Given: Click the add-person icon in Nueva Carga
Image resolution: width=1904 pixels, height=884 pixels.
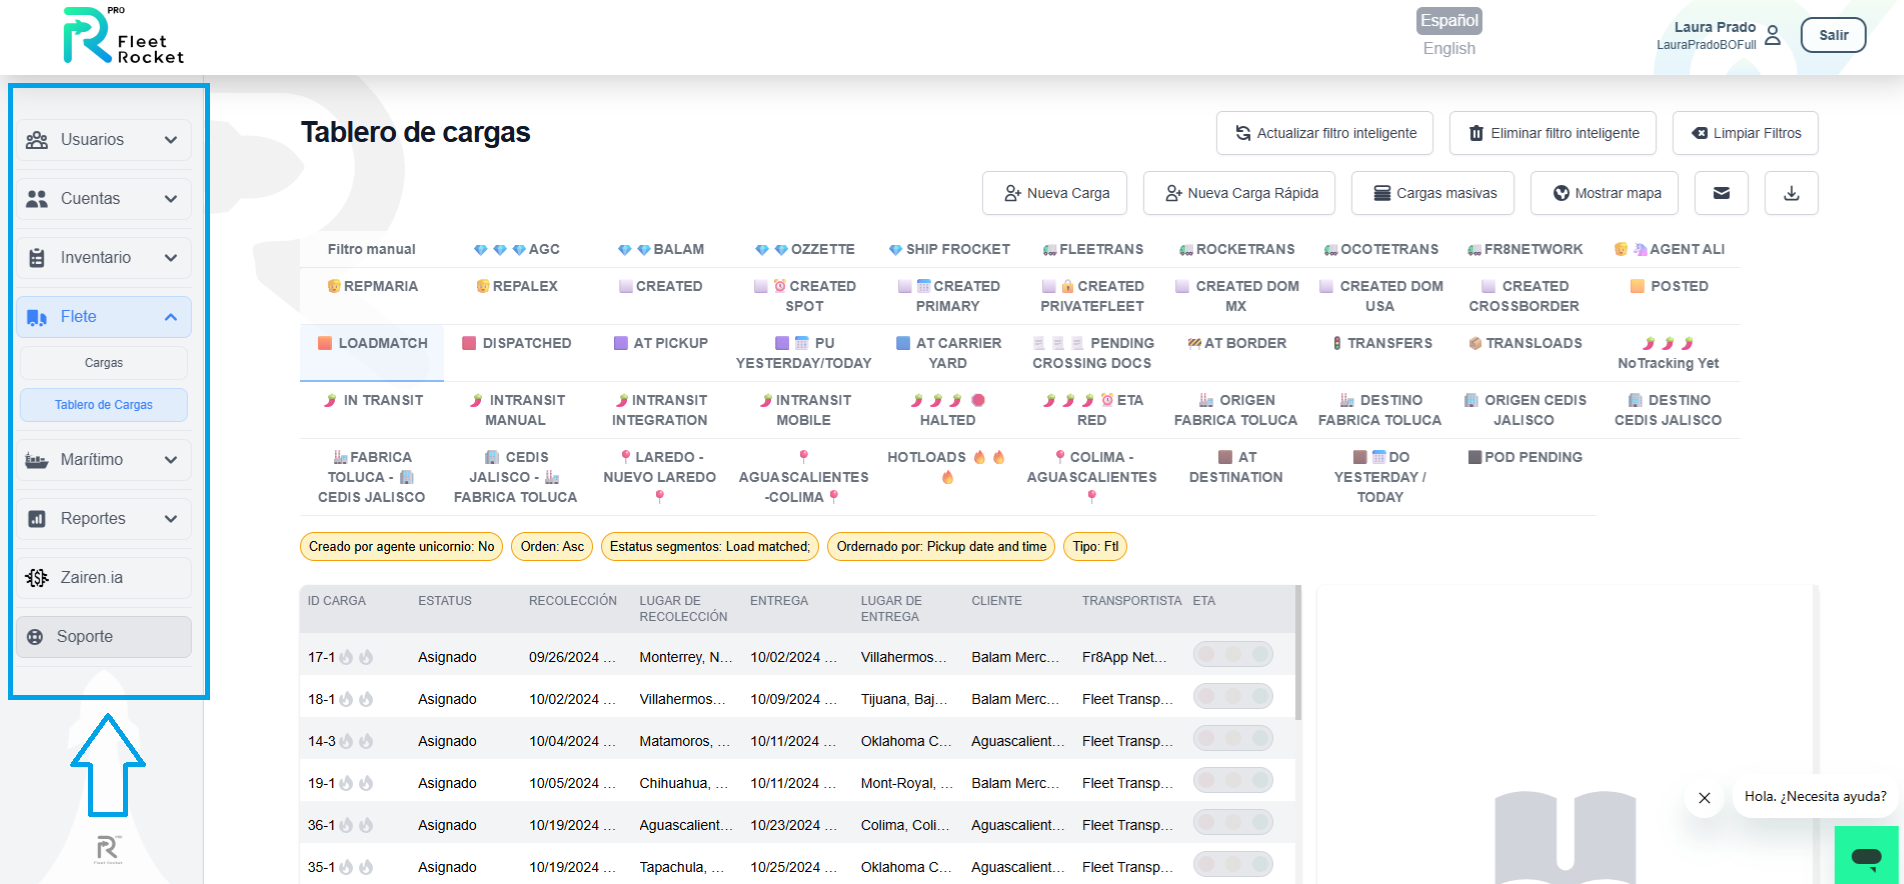Looking at the screenshot, I should (1013, 193).
